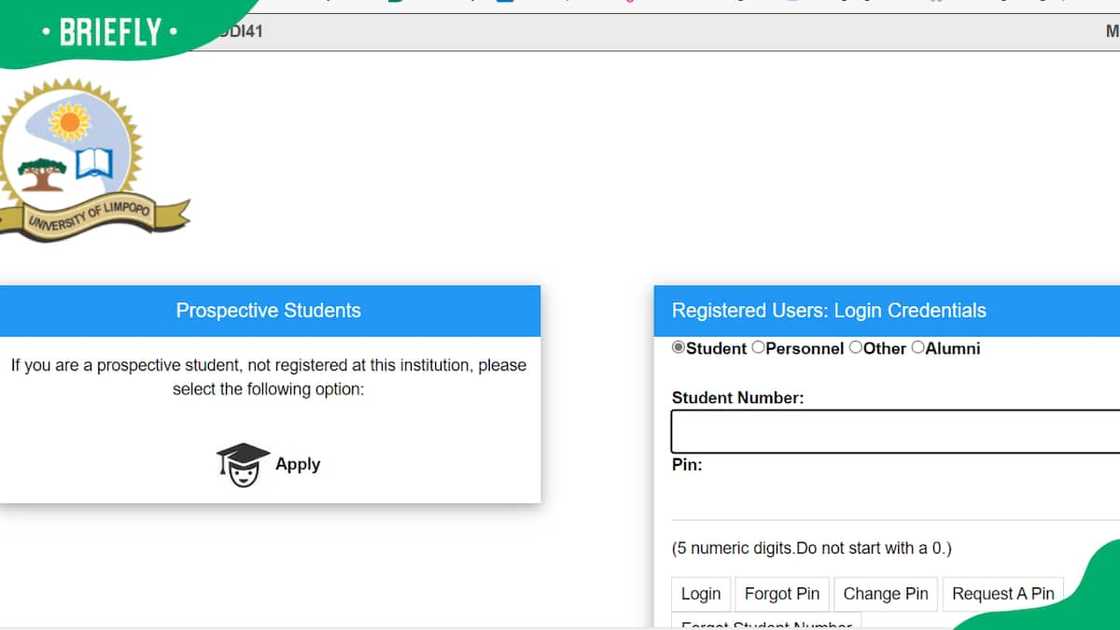Image resolution: width=1120 pixels, height=630 pixels.
Task: Click the sun emblem in the crest
Action: (x=69, y=122)
